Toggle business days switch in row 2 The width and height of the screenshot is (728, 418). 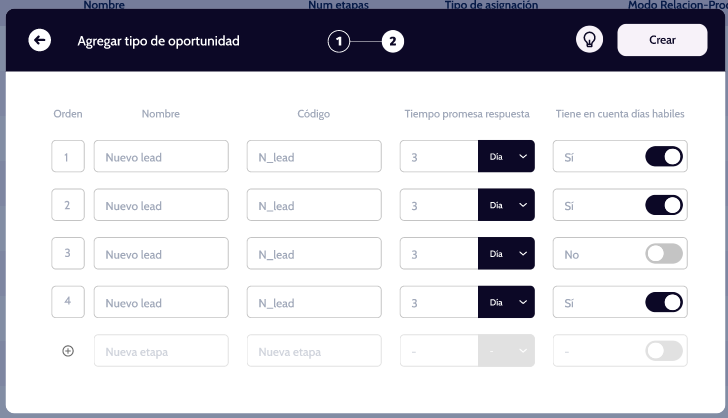pyautogui.click(x=664, y=206)
